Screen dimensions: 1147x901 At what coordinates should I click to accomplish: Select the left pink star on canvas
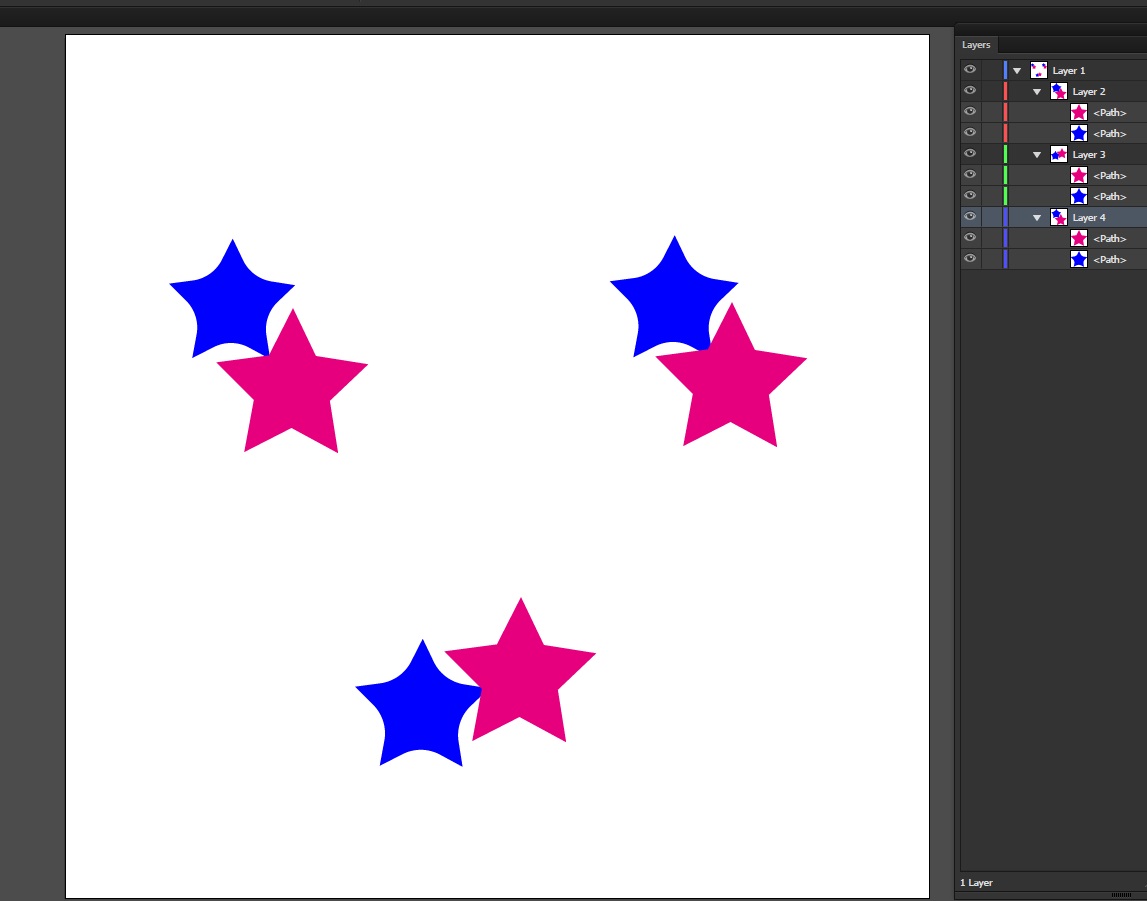(293, 384)
